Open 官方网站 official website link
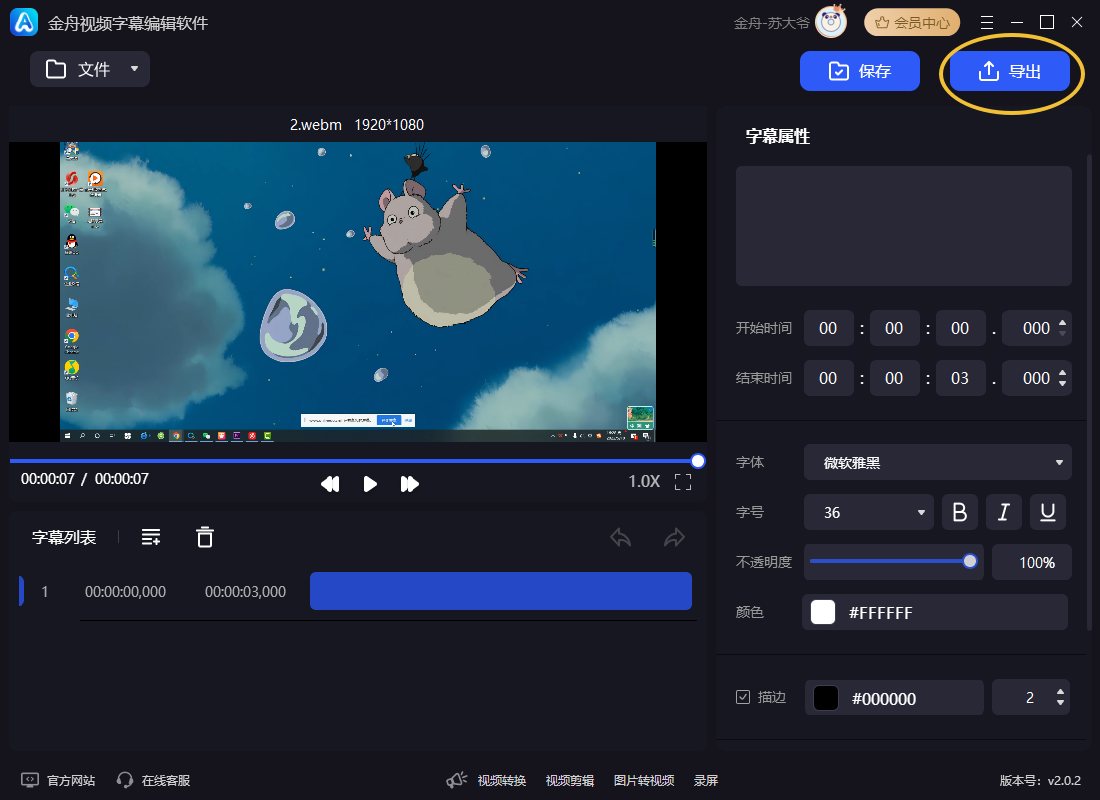This screenshot has height=800, width=1100. 58,780
